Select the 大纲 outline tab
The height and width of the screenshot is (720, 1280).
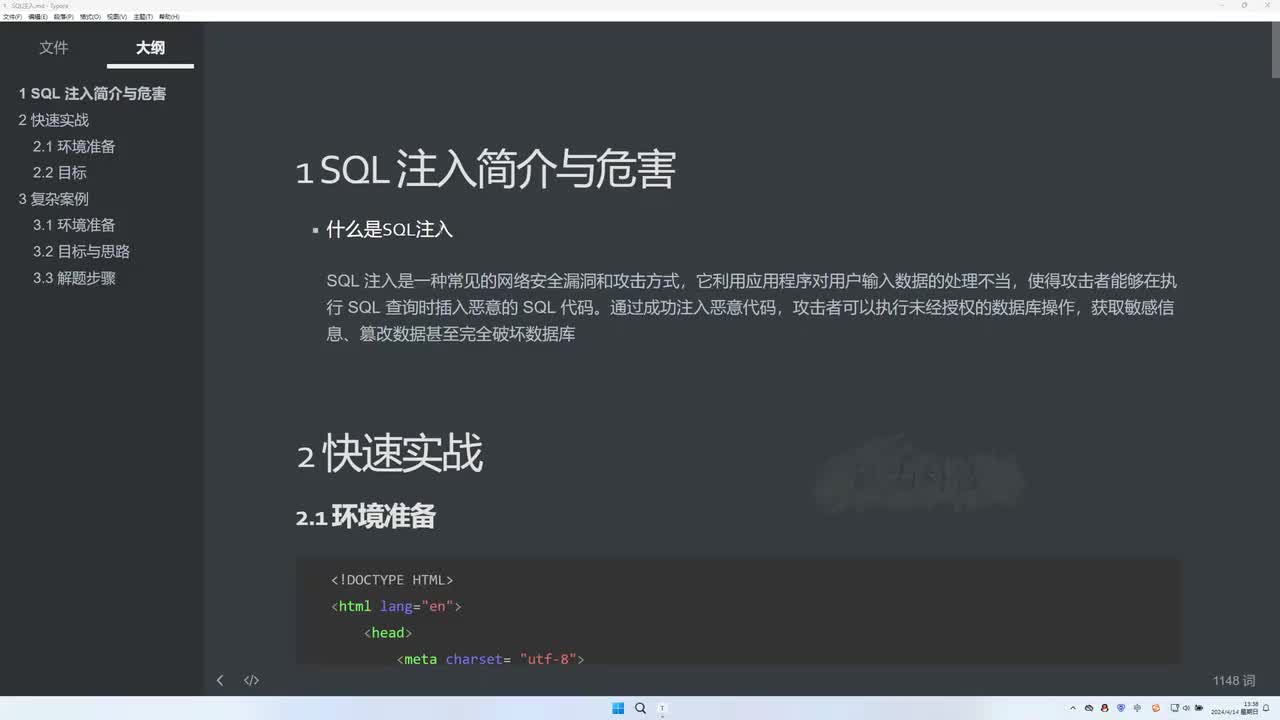[150, 47]
